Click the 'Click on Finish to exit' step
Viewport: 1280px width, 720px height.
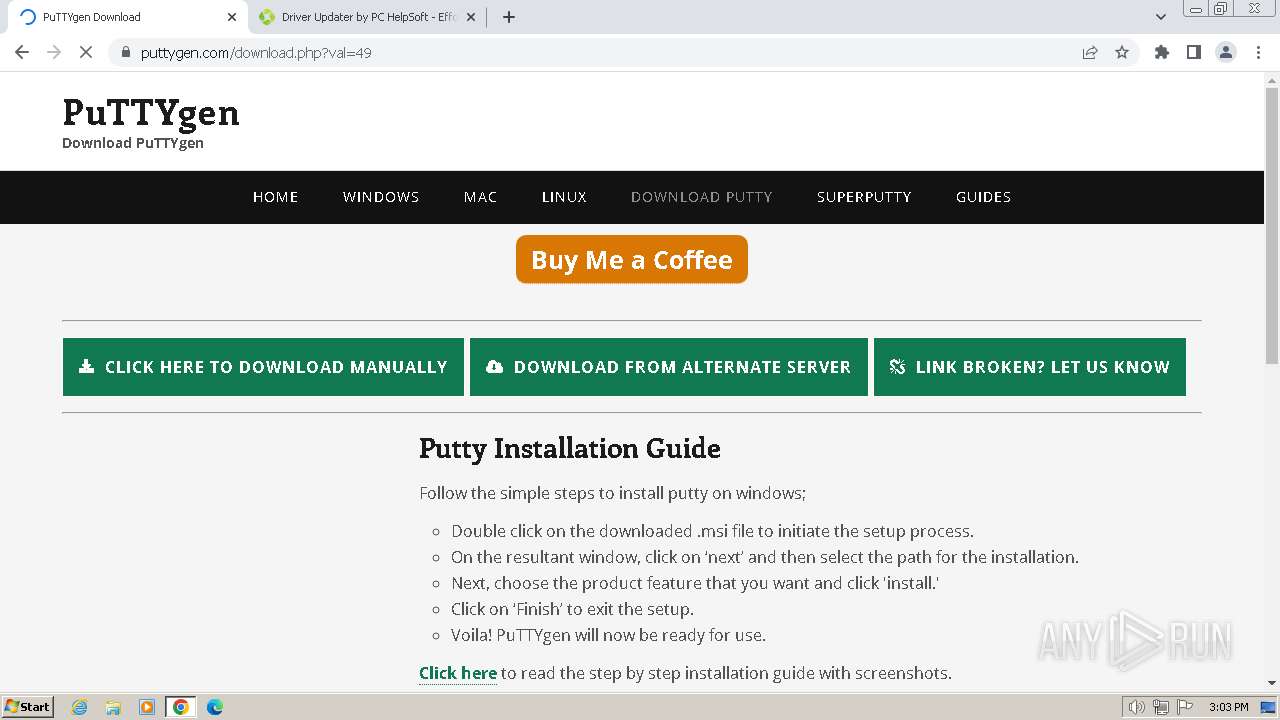coord(572,609)
